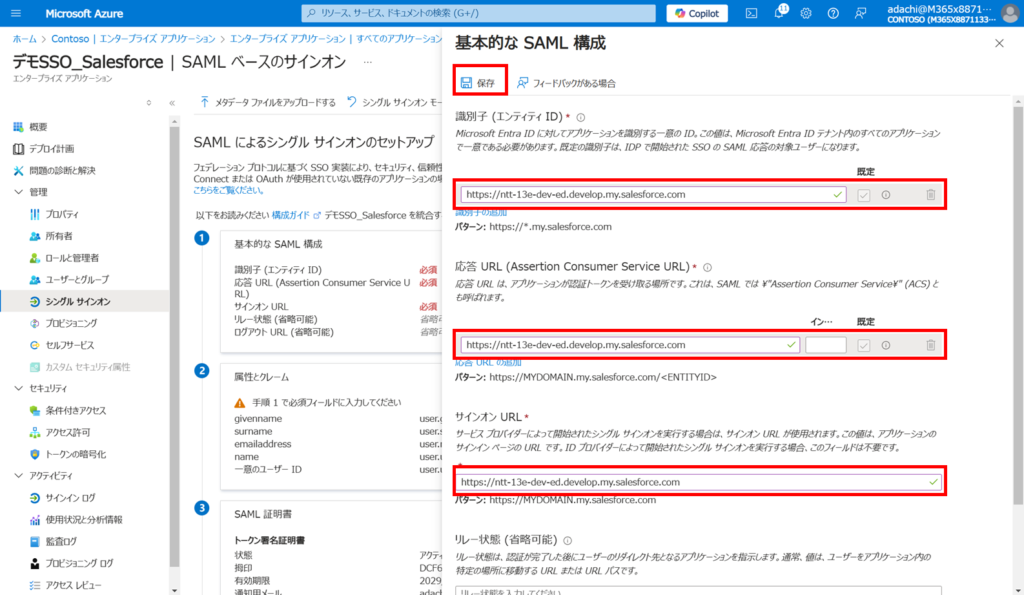This screenshot has height=595, width=1024.
Task: Show info icon in identifier row
Action: [x=886, y=195]
